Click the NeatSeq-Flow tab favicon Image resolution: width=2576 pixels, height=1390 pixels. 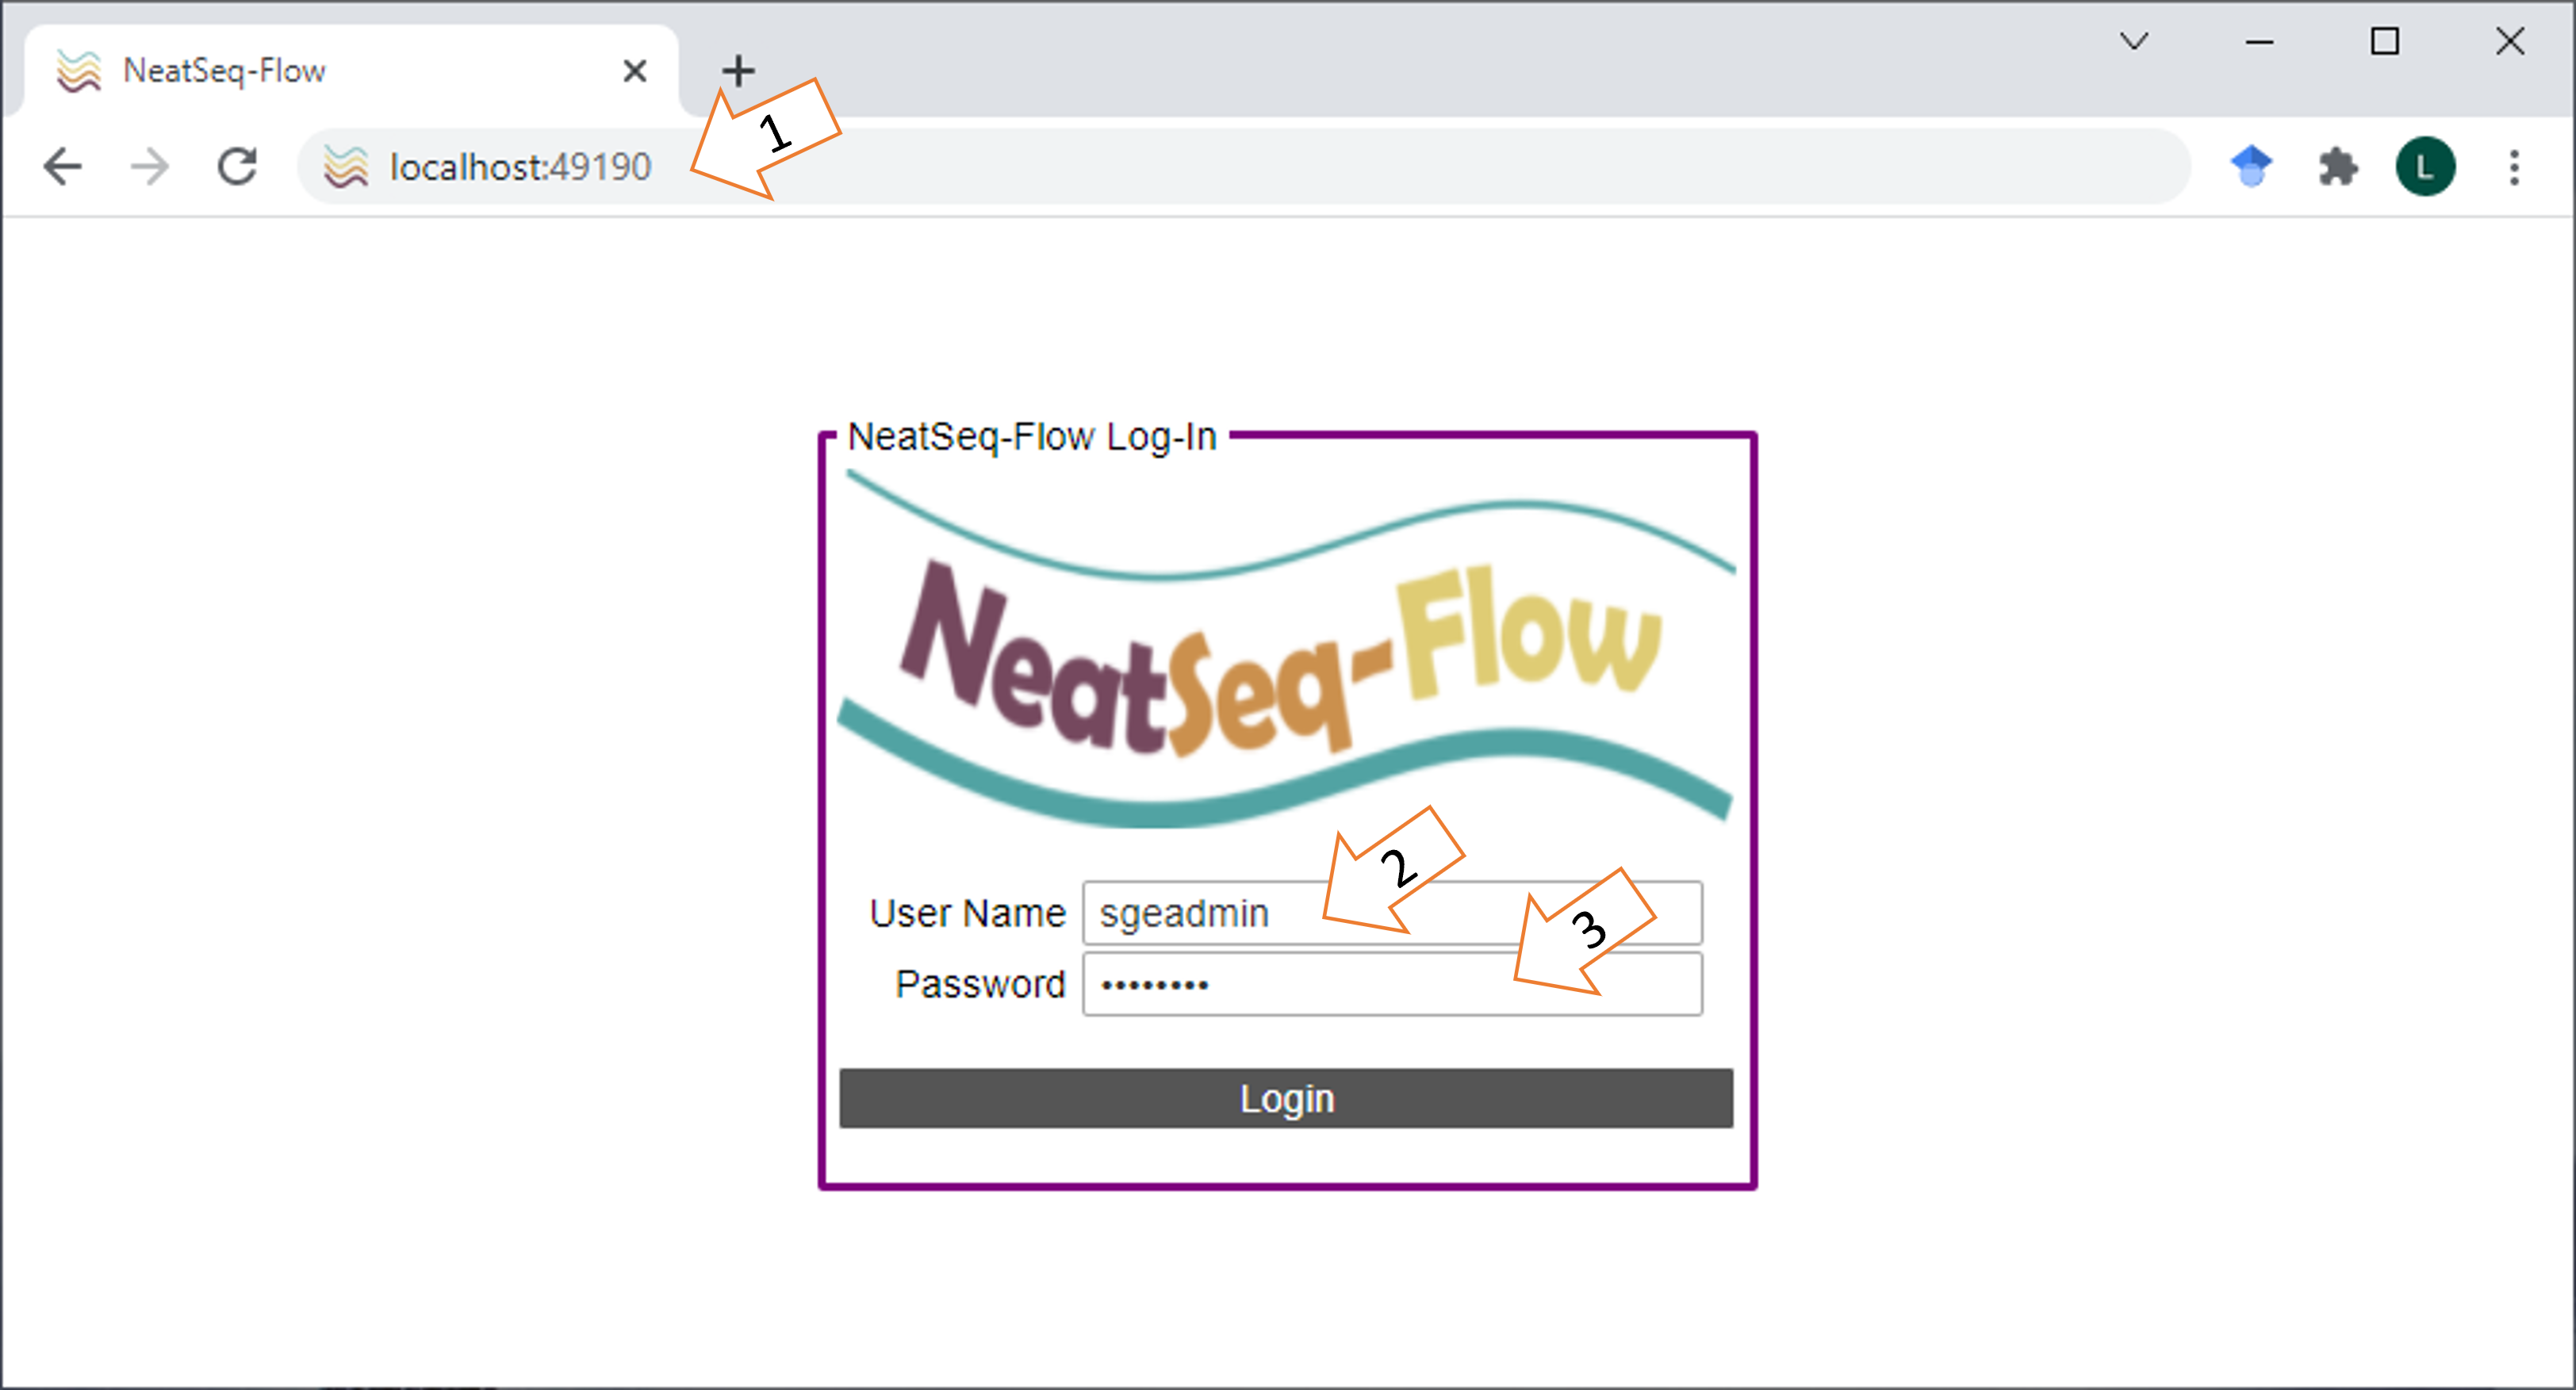pyautogui.click(x=79, y=71)
